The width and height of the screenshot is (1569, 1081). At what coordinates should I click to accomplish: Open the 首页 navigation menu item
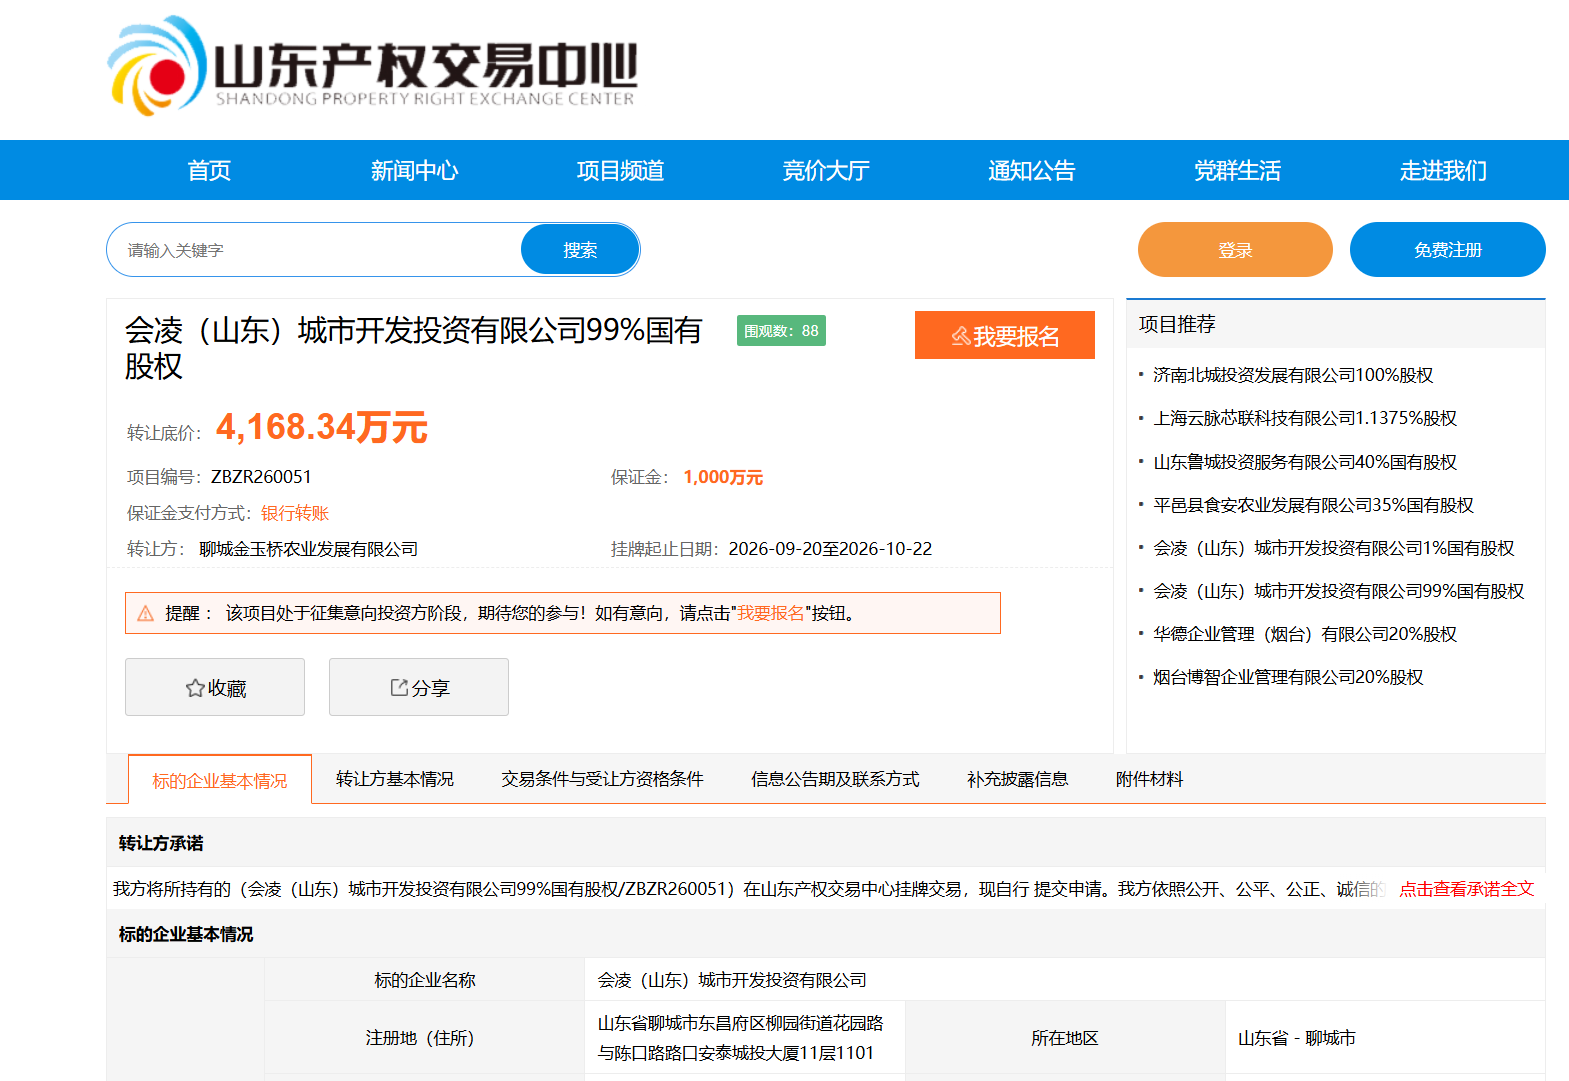point(209,170)
